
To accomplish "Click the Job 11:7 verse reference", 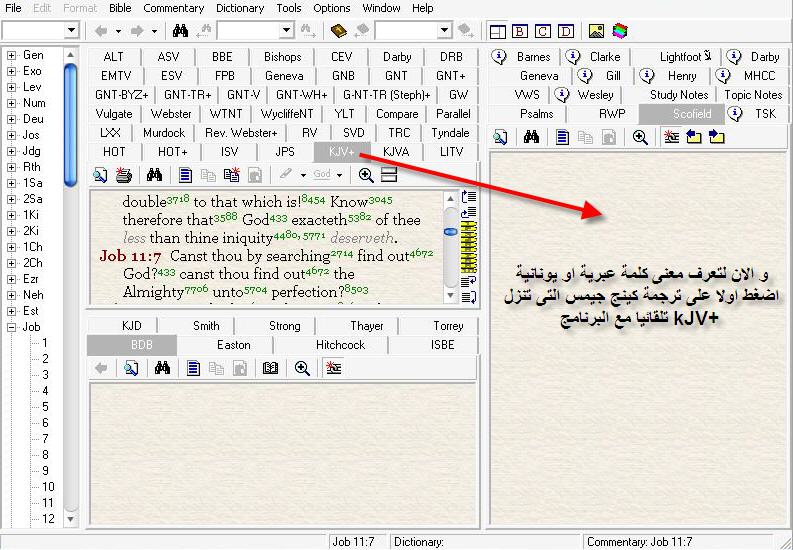I will click(130, 256).
